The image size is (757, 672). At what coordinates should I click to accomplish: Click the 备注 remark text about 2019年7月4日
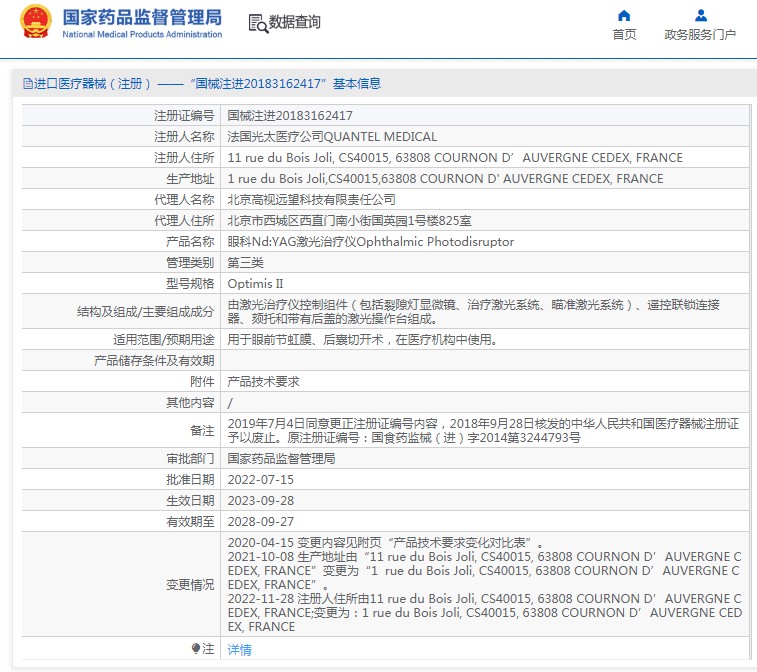483,431
